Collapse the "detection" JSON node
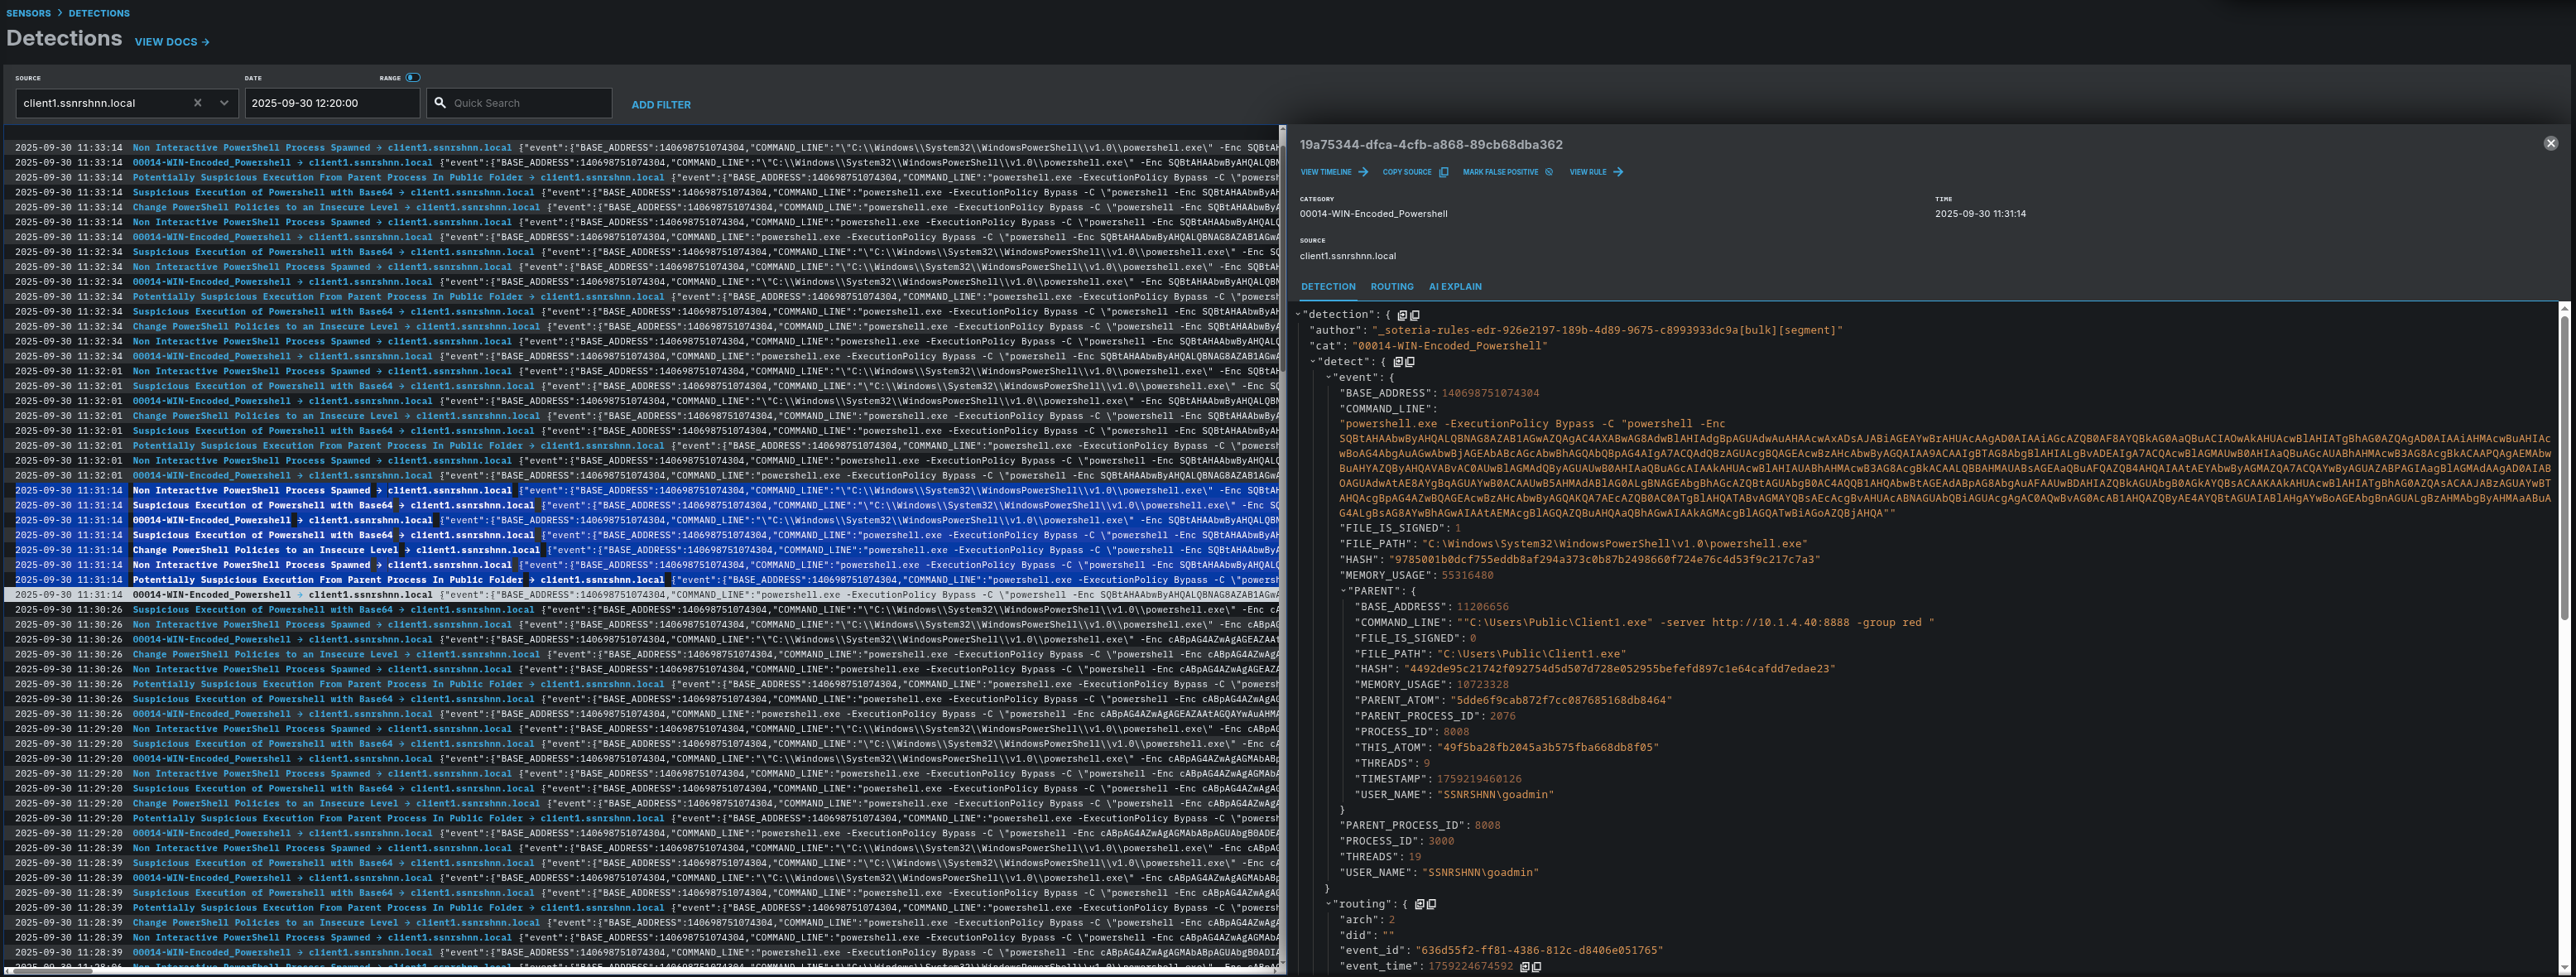This screenshot has width=2576, height=977. 1298,315
